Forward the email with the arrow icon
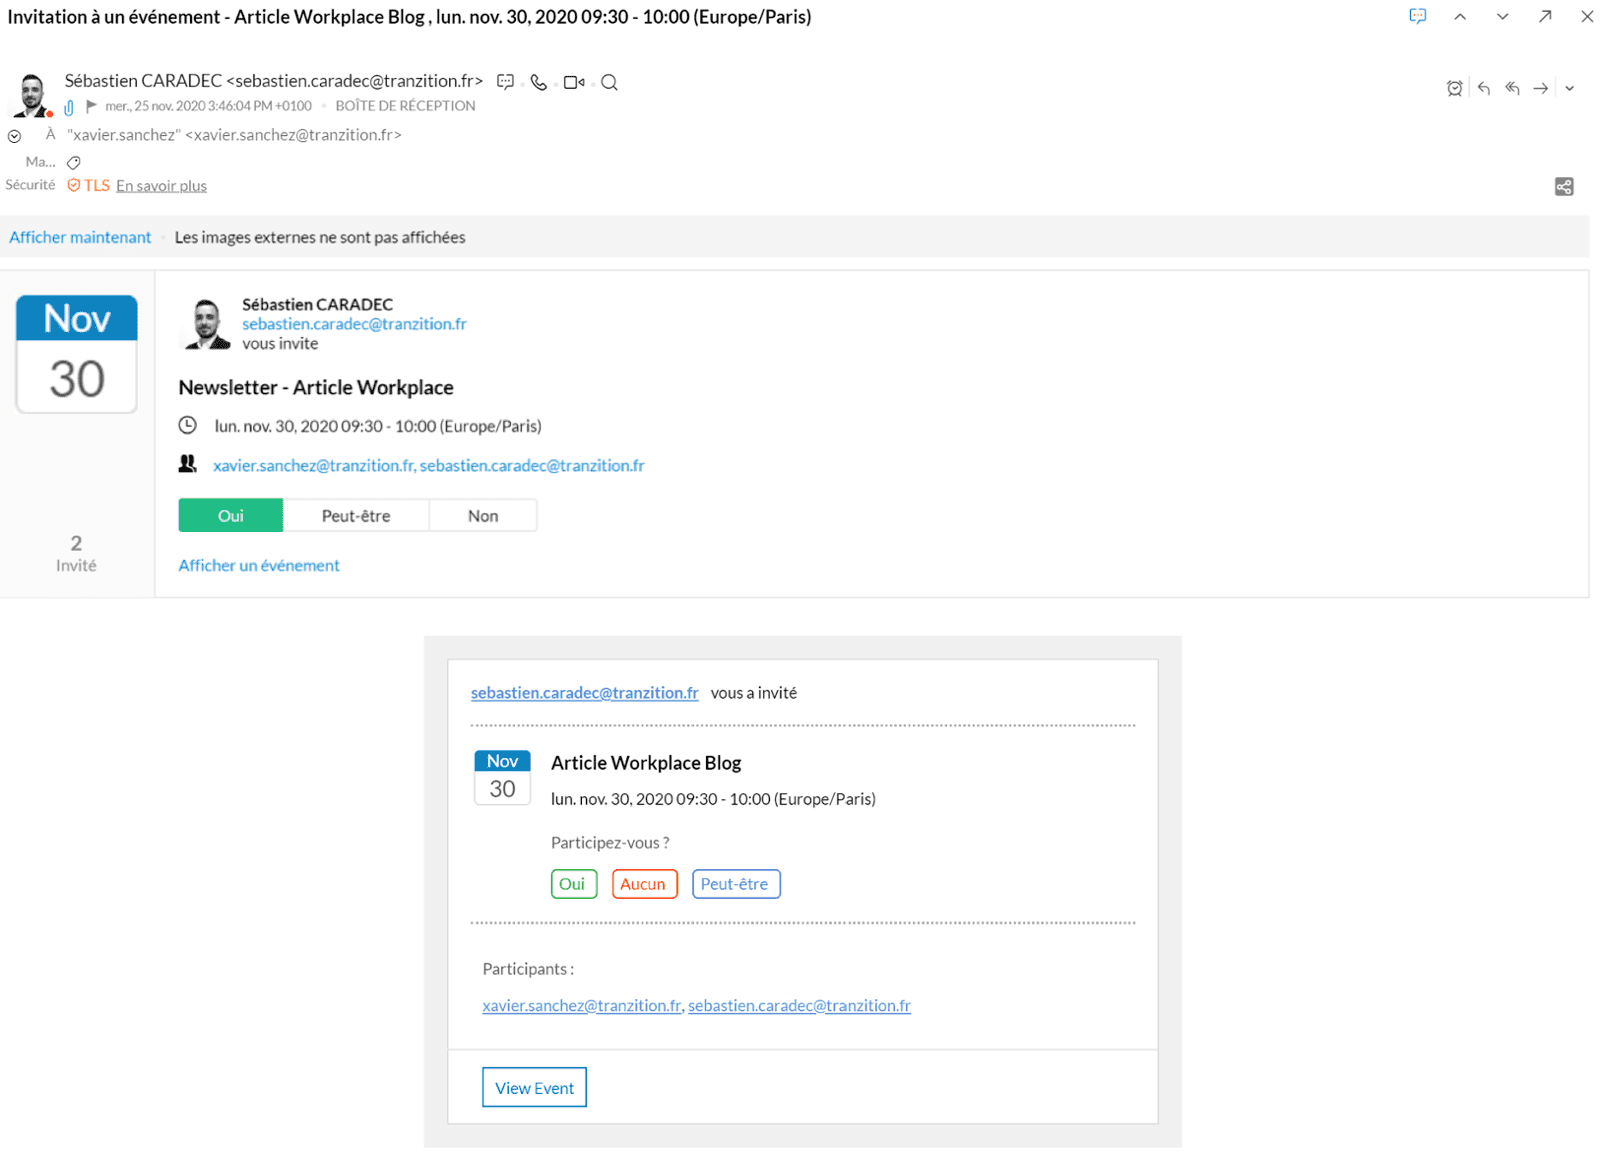The height and width of the screenshot is (1153, 1600). pos(1541,88)
